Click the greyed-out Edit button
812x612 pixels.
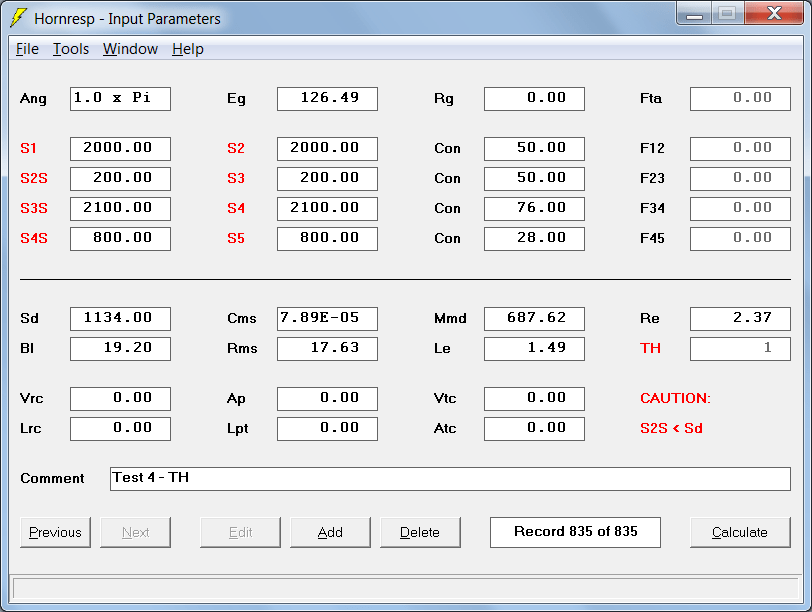click(240, 532)
